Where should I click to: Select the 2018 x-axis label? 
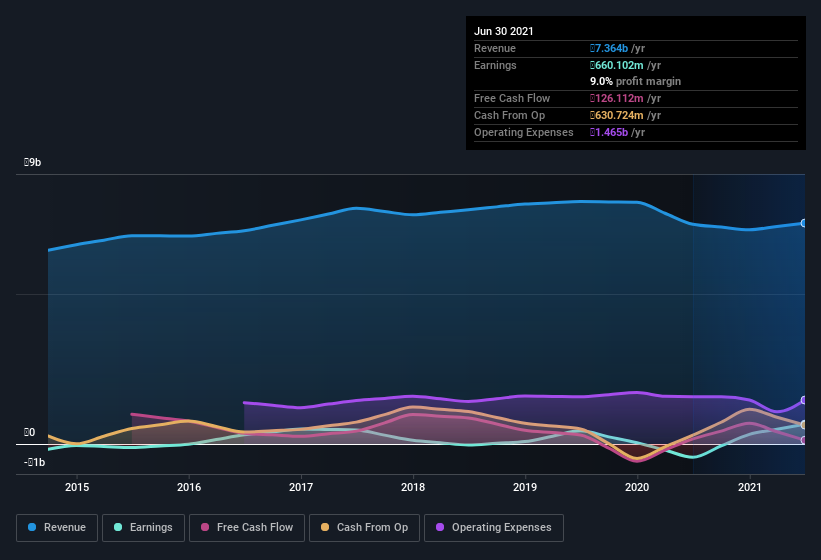[413, 487]
